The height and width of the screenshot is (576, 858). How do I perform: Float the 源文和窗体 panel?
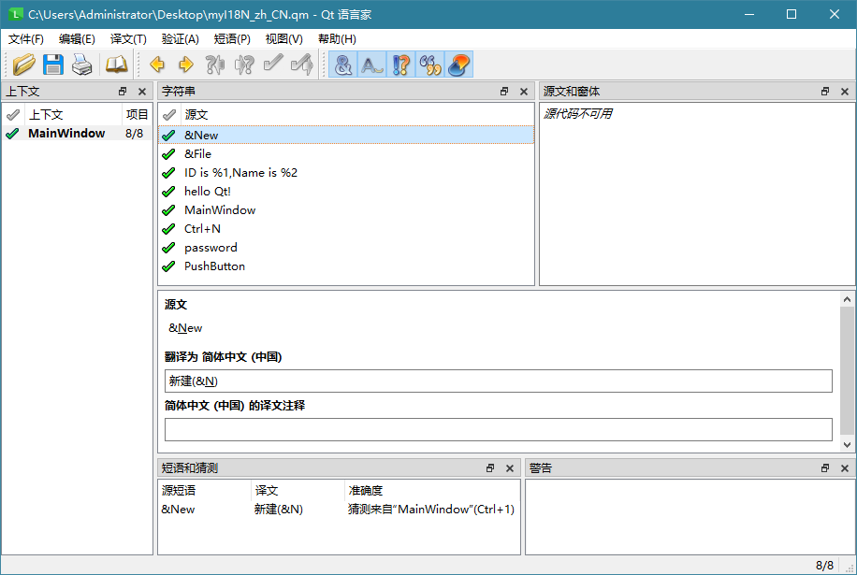[825, 91]
